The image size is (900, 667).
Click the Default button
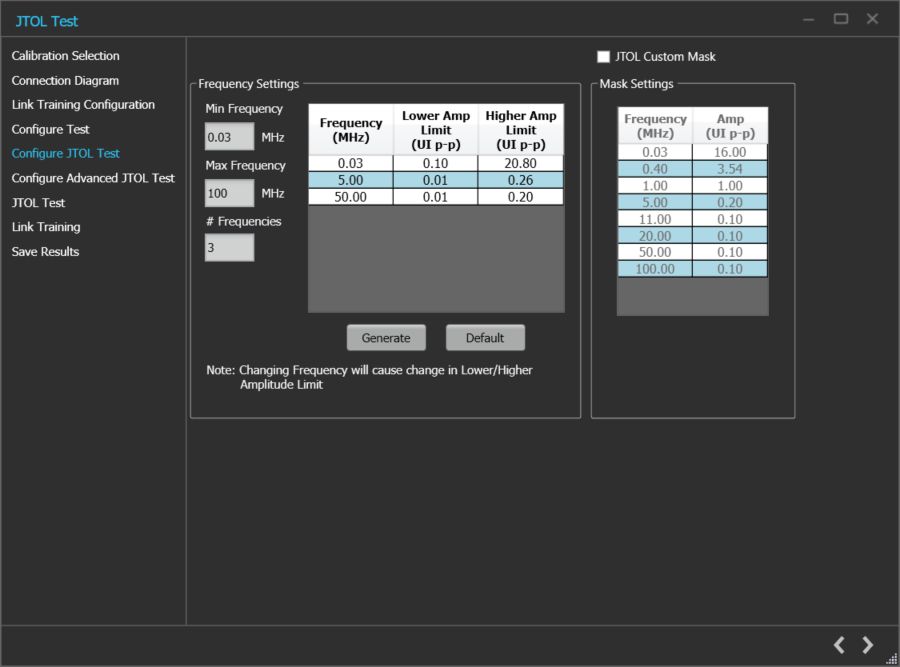point(485,338)
